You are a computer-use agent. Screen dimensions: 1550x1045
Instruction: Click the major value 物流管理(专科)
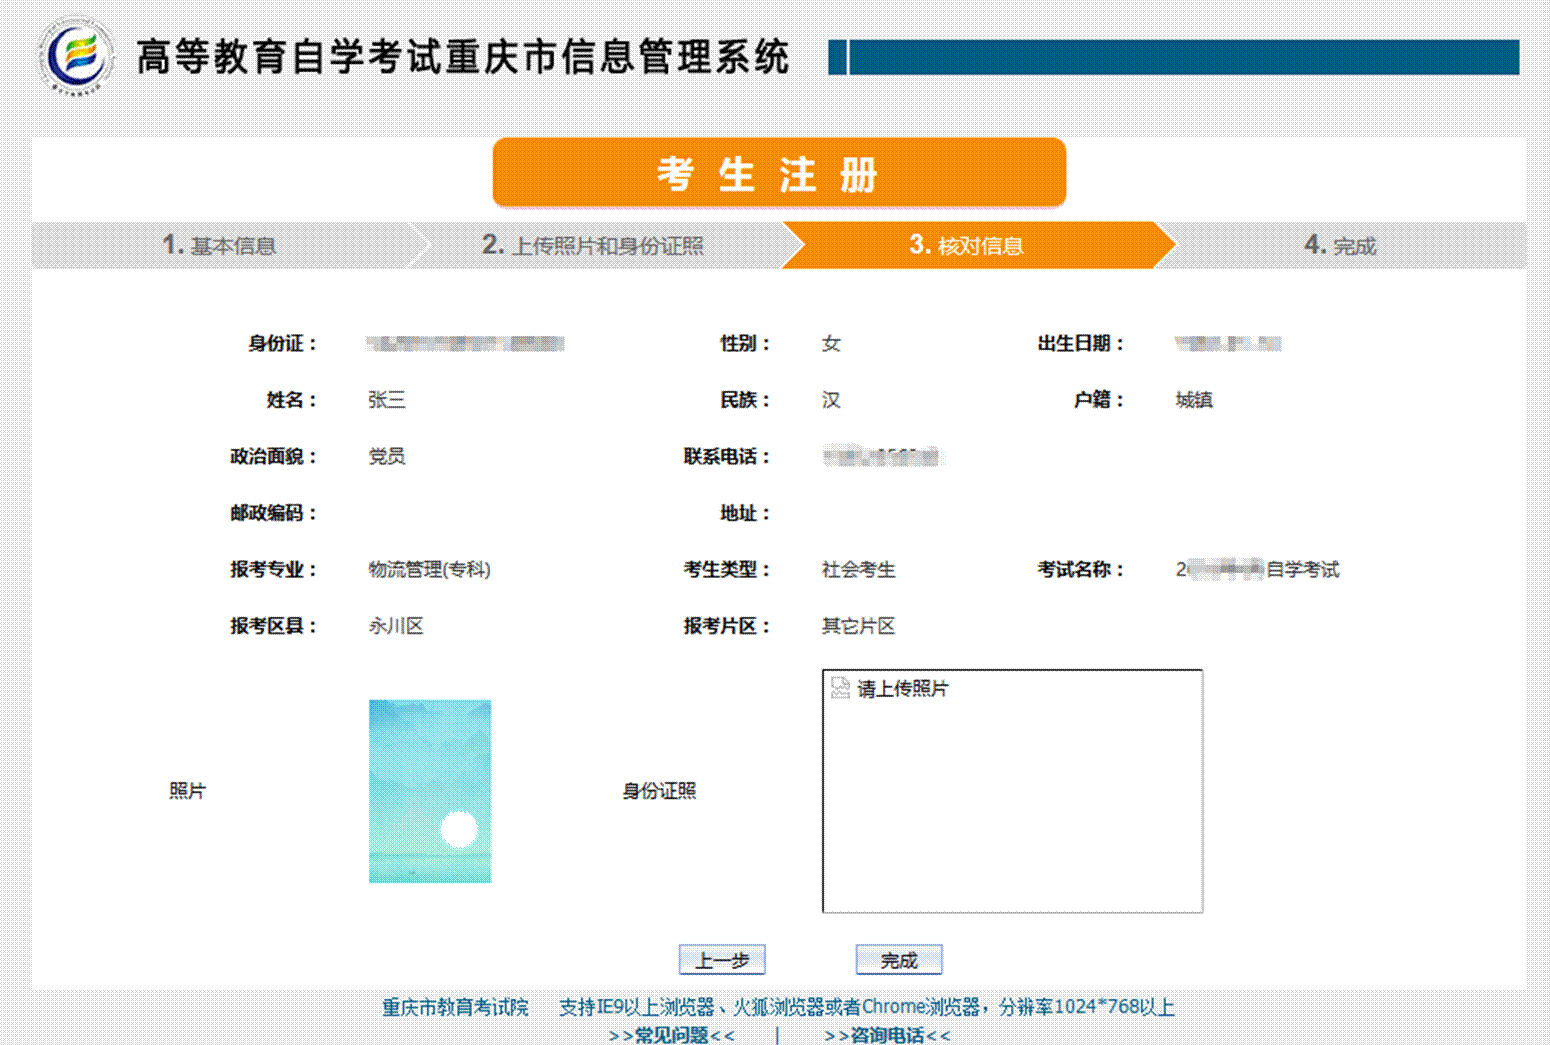(429, 569)
